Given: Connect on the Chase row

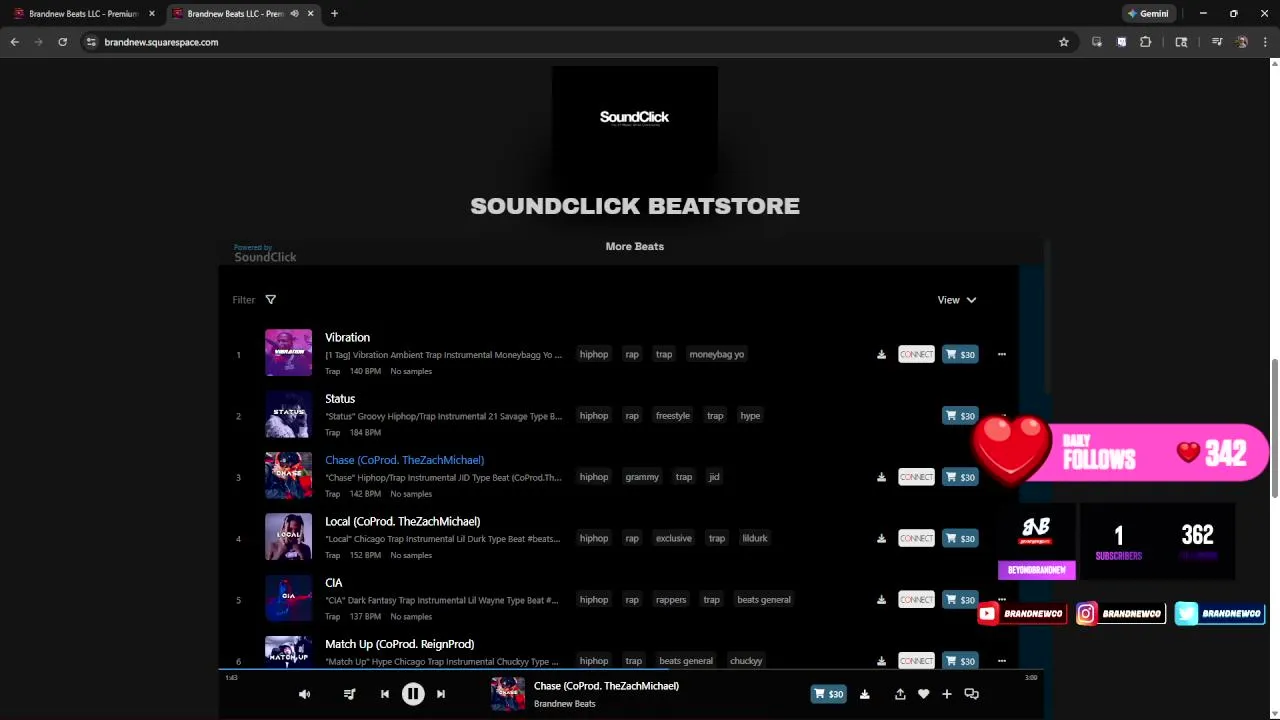Looking at the screenshot, I should pyautogui.click(x=916, y=478).
